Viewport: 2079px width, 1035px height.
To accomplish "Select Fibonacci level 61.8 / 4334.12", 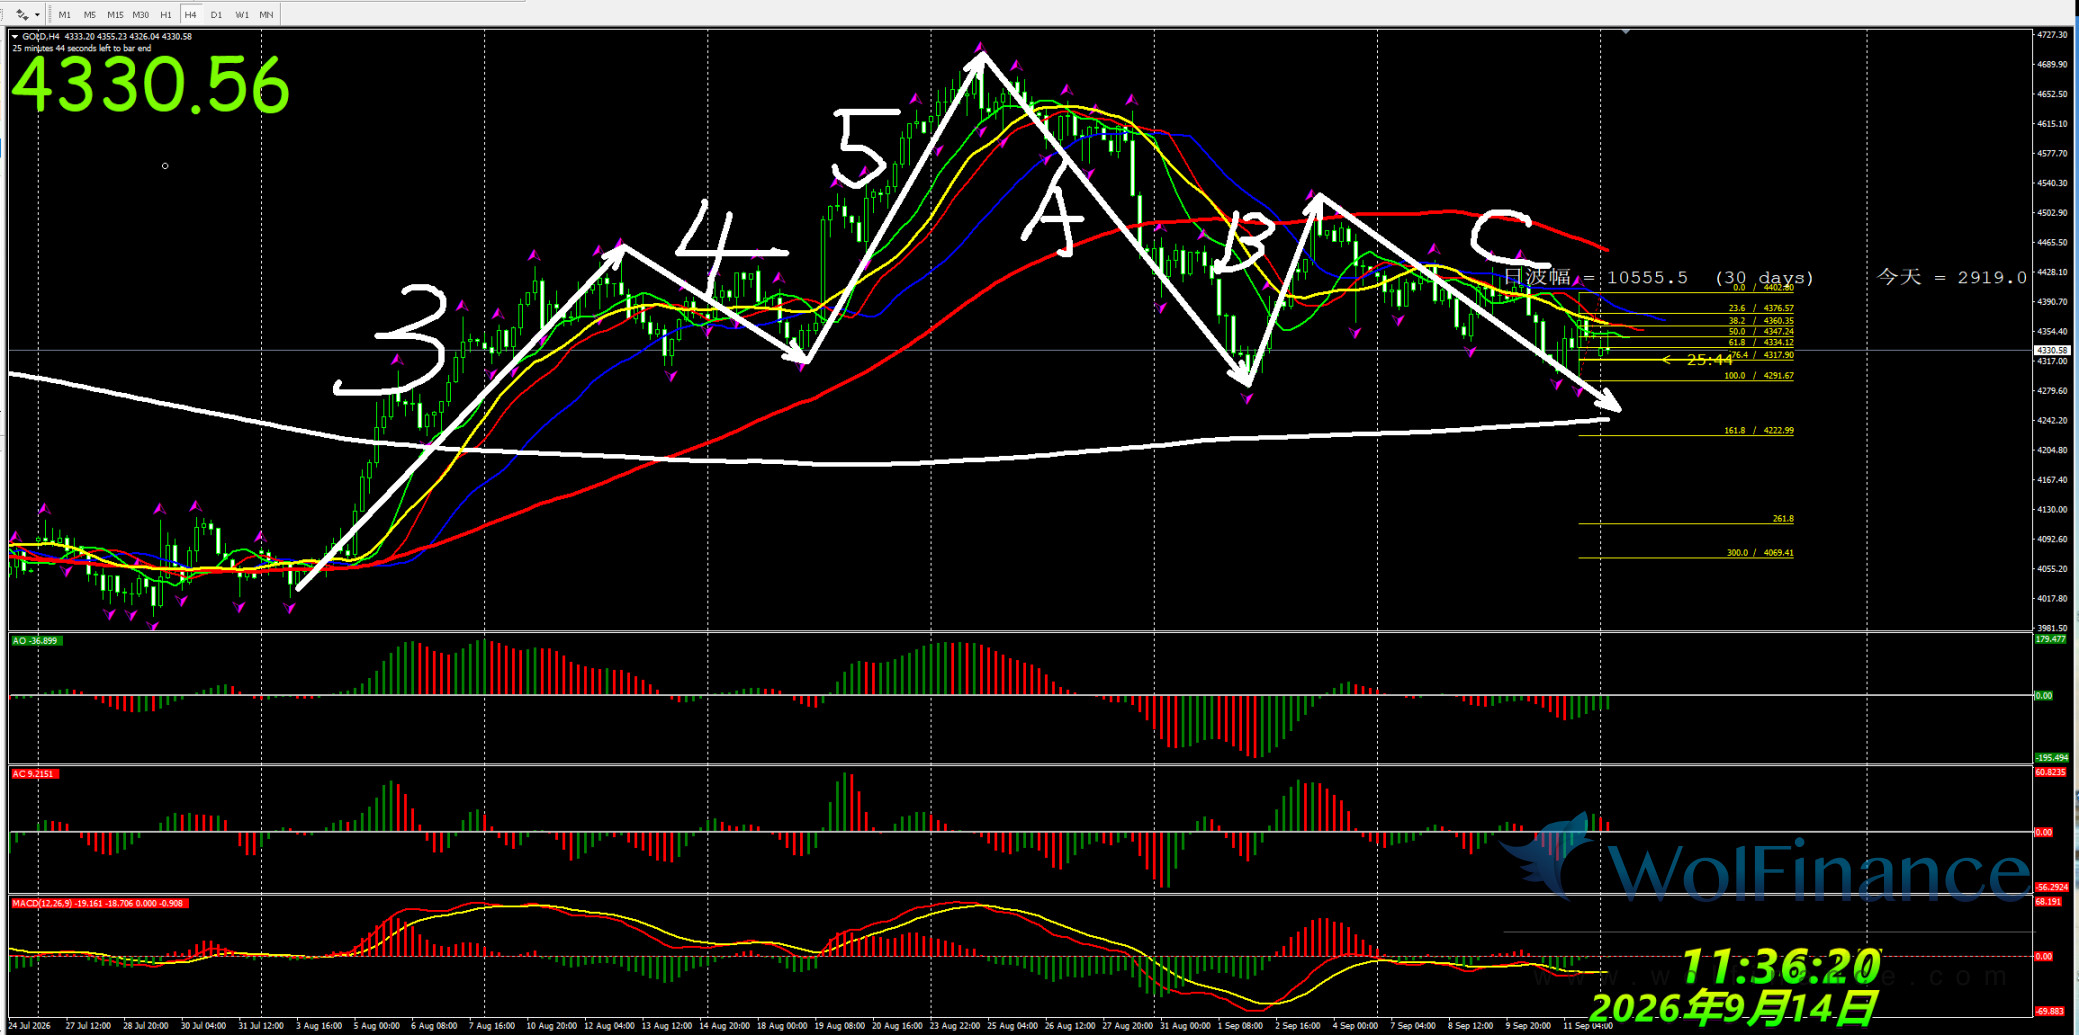I will pyautogui.click(x=1761, y=343).
